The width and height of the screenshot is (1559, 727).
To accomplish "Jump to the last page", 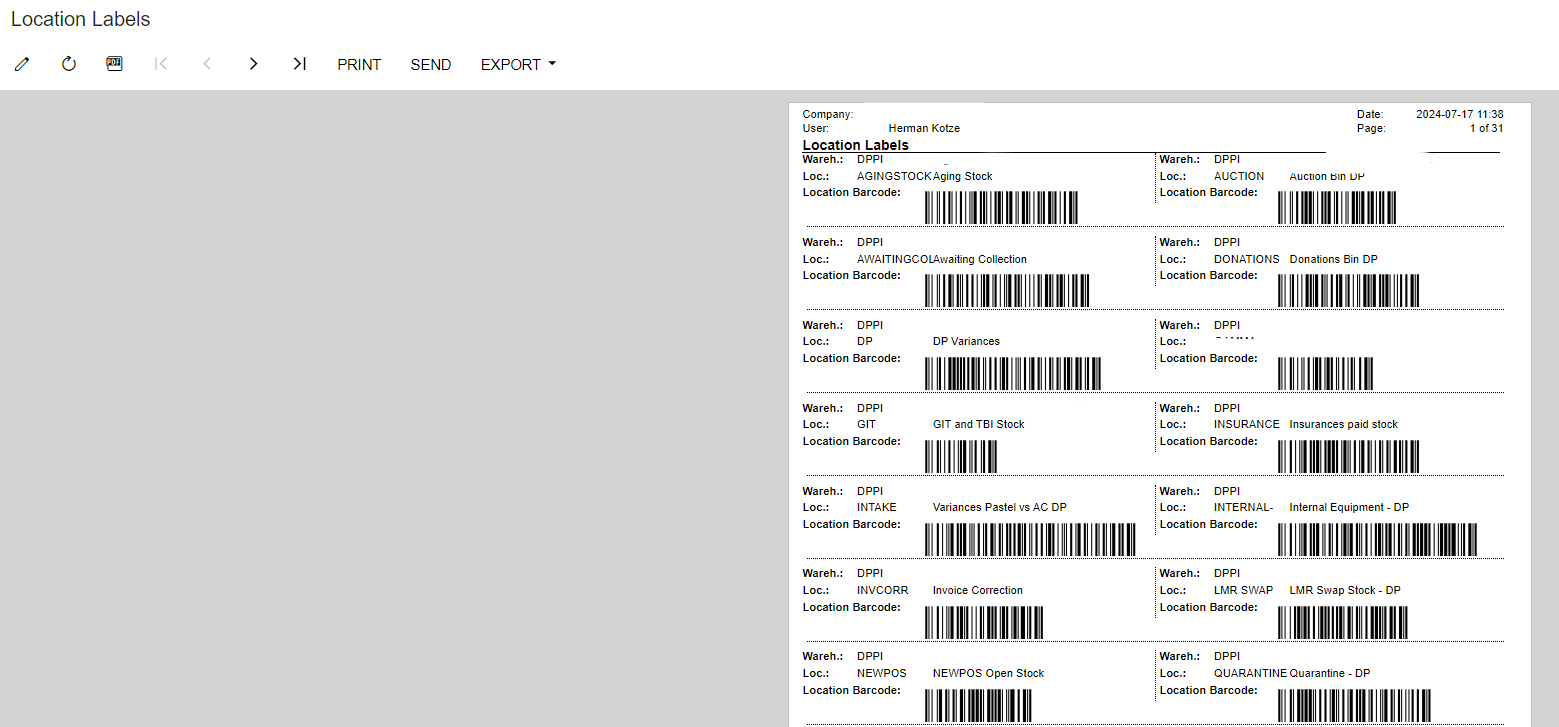I will pos(299,64).
